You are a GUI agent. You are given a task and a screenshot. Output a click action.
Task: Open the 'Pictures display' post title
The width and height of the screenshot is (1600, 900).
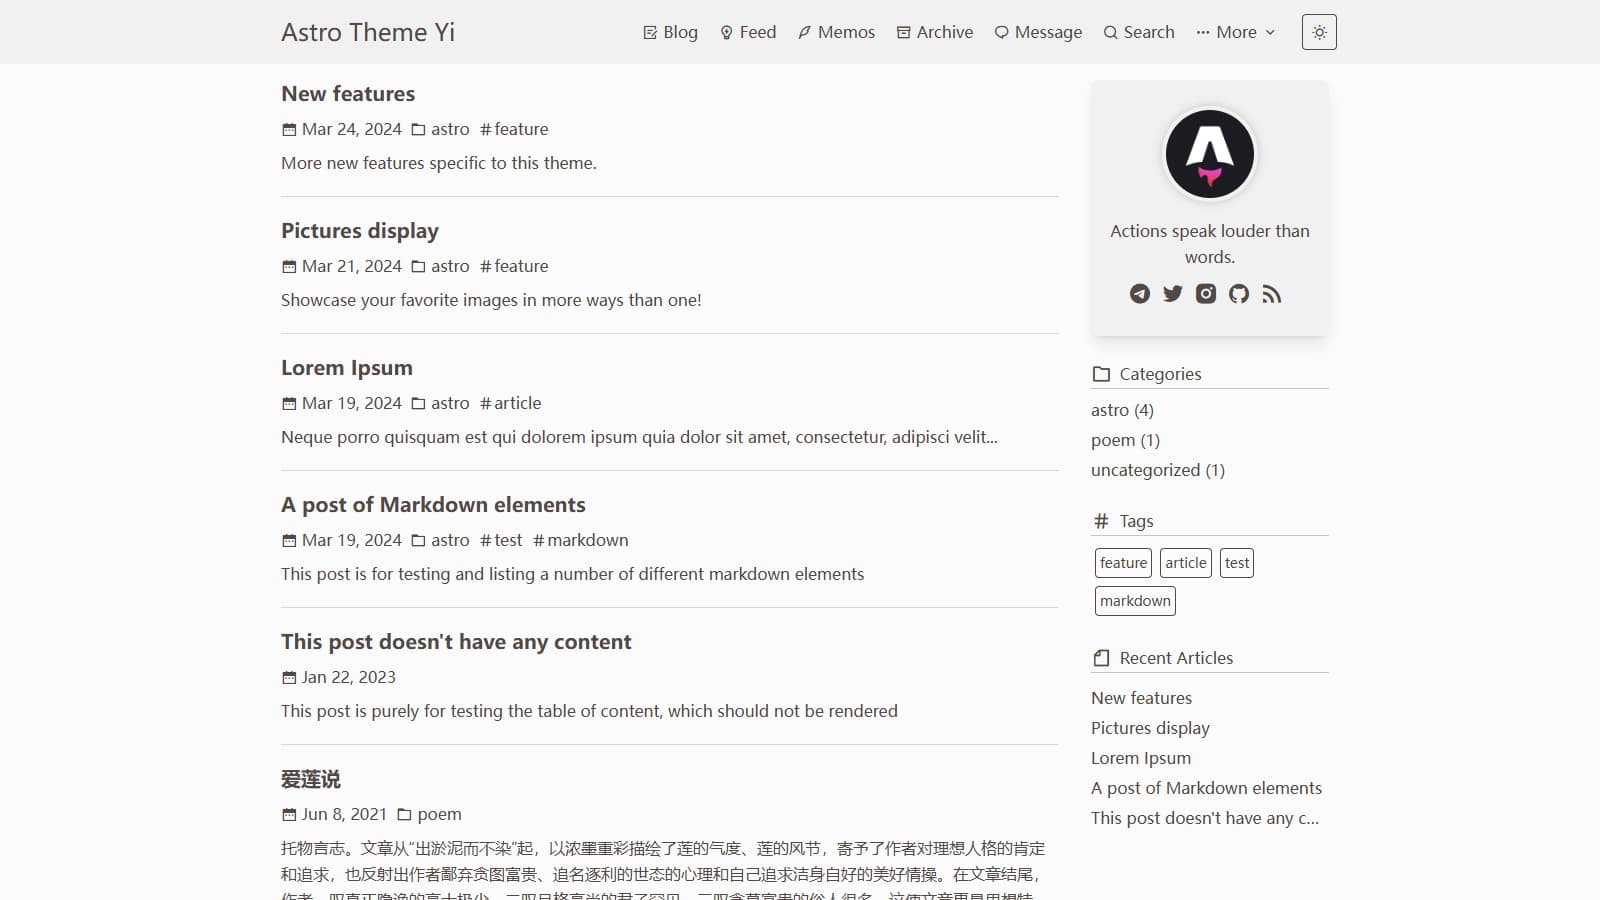(360, 231)
